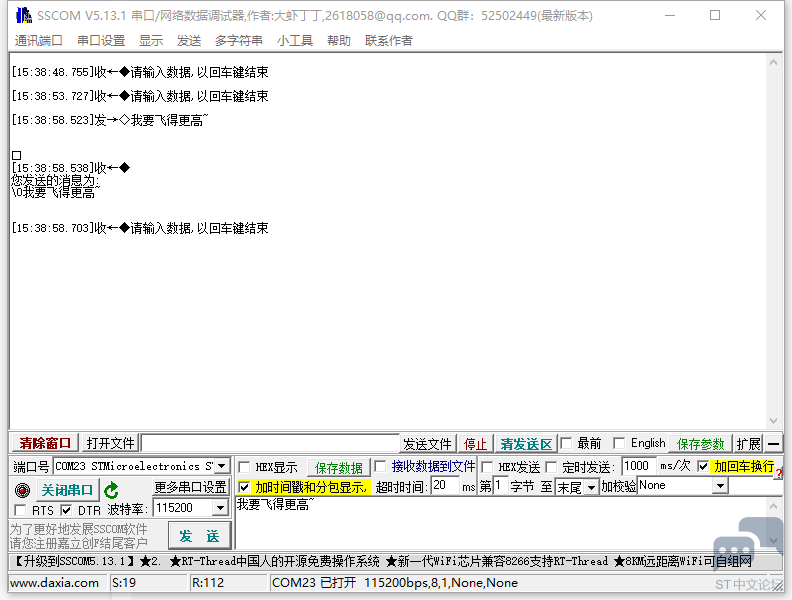Toggle the HEX发送 checkbox
This screenshot has width=792, height=600.
(487, 467)
